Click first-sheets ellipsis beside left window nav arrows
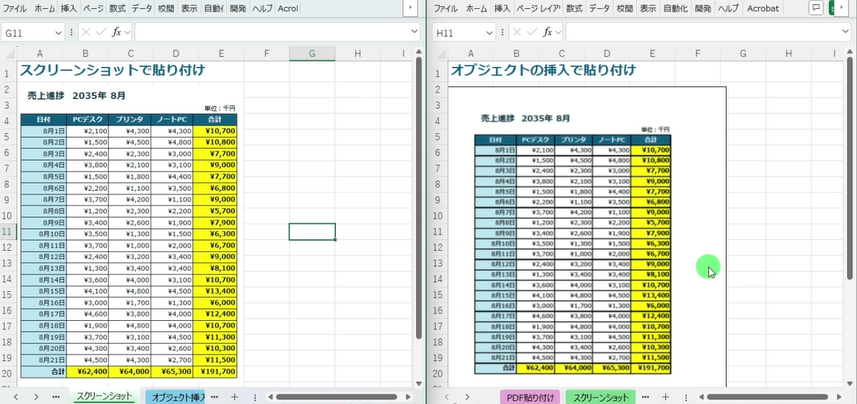This screenshot has width=857, height=404. (56, 397)
